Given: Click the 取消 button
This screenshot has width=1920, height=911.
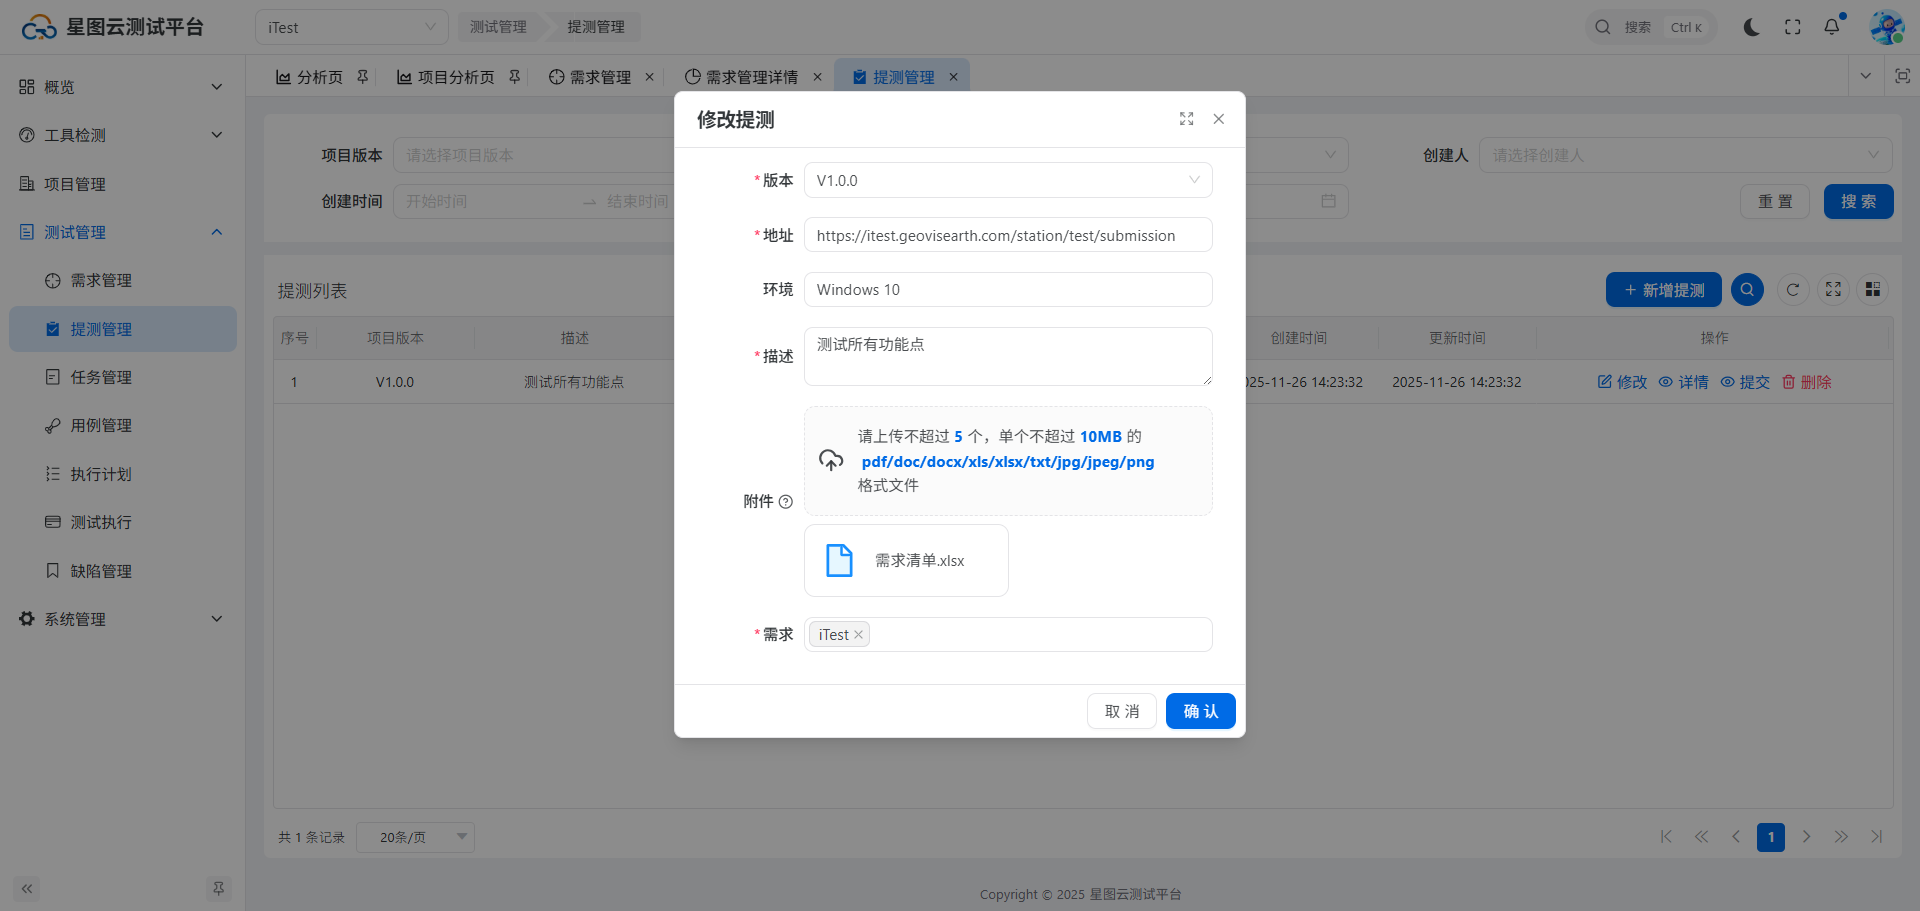Looking at the screenshot, I should [1121, 711].
